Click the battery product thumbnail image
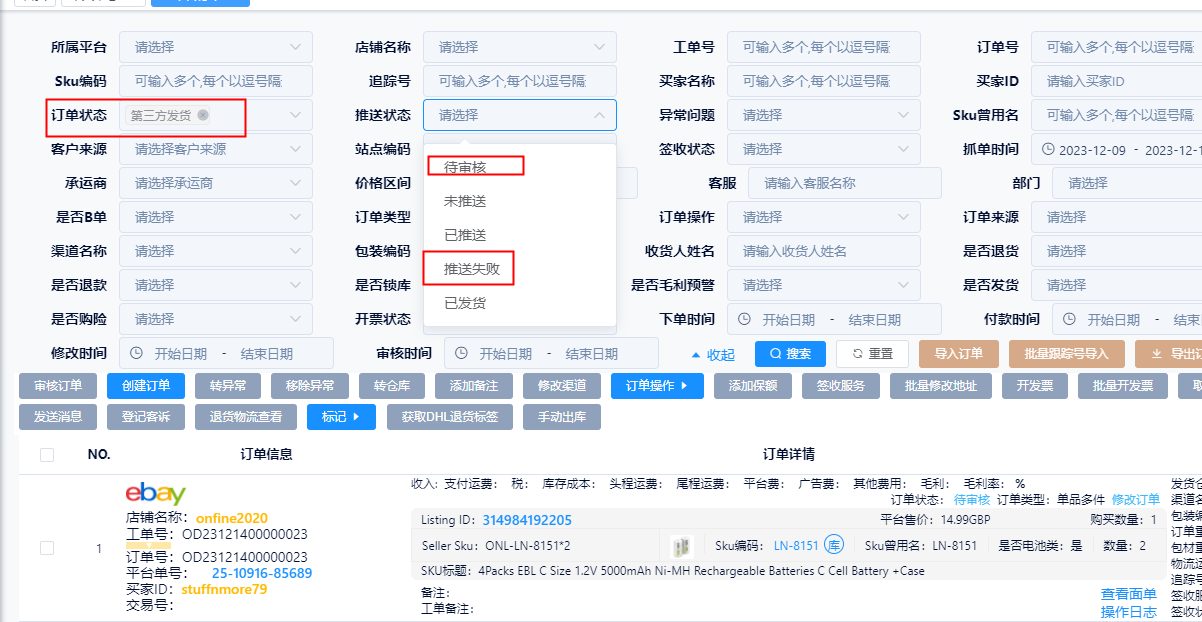The image size is (1202, 622). tap(682, 546)
